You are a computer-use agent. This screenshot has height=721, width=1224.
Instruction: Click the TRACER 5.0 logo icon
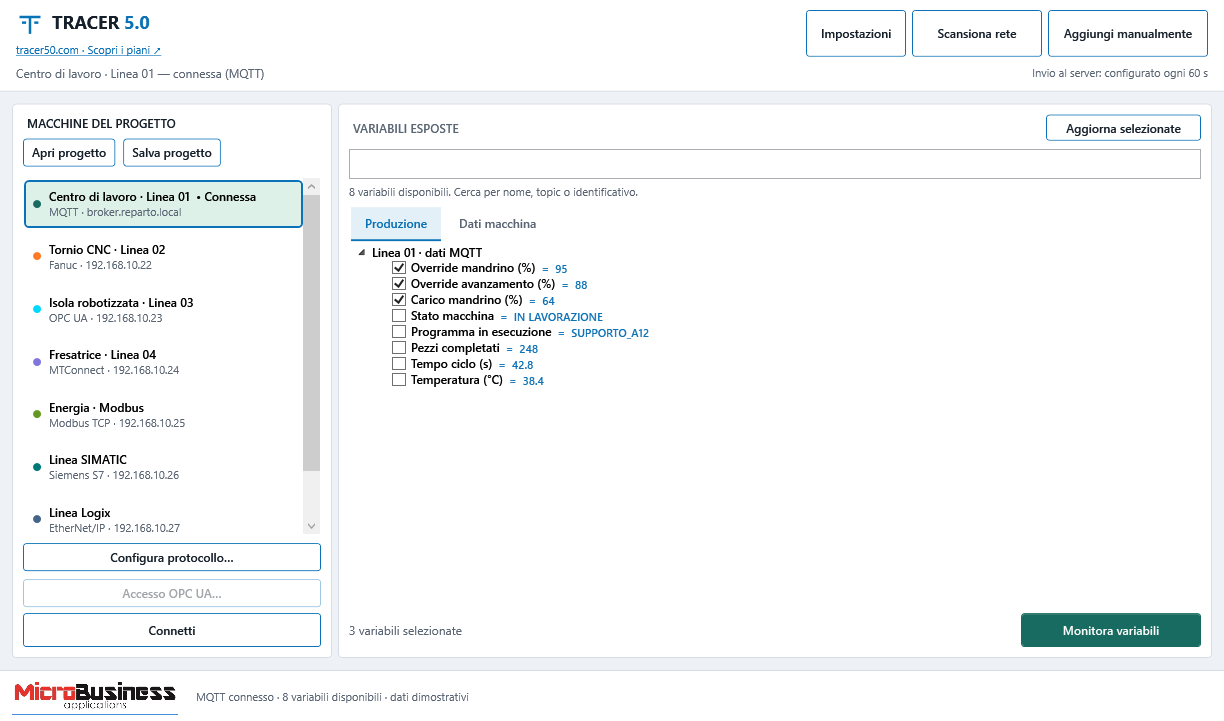click(x=30, y=24)
